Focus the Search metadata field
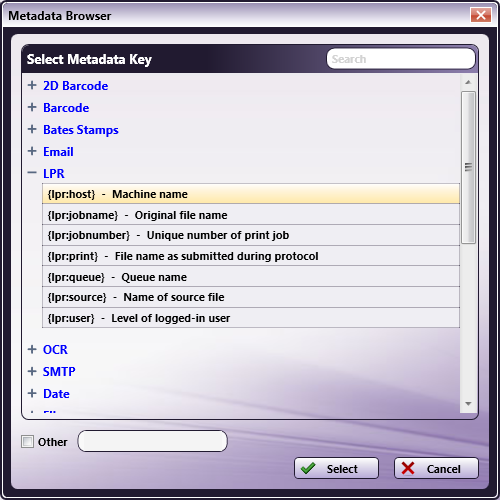The image size is (500, 500). pyautogui.click(x=401, y=59)
